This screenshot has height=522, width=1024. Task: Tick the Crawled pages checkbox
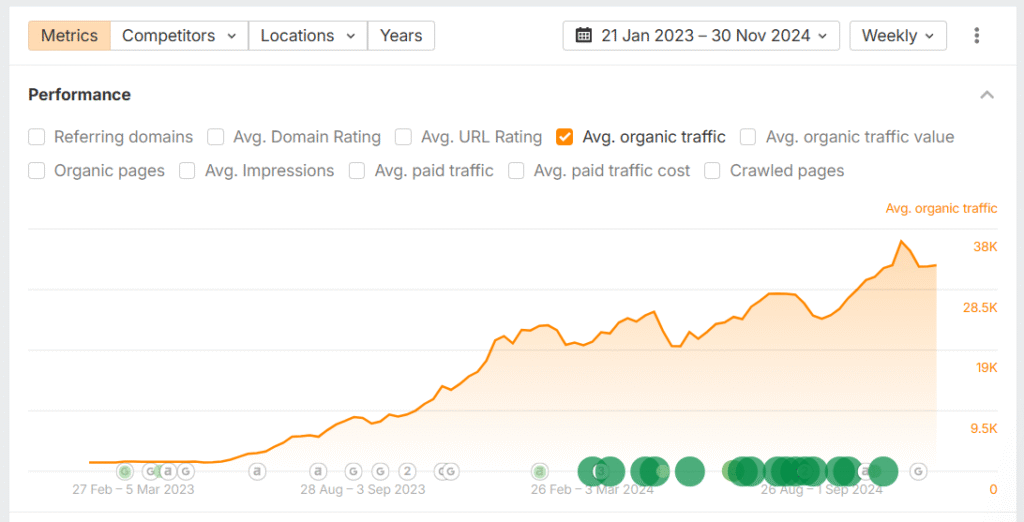click(x=713, y=171)
